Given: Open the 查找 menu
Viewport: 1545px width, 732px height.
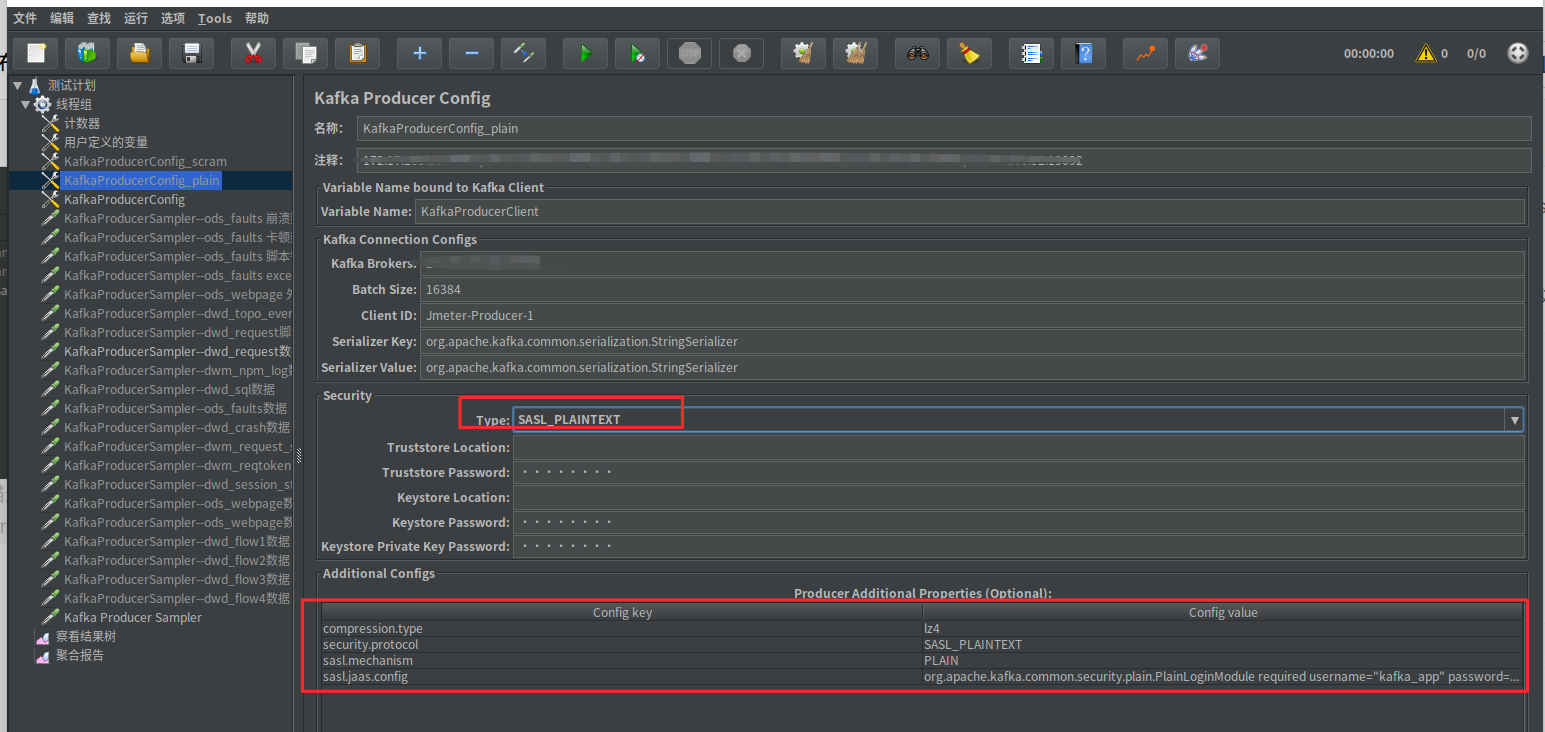Looking at the screenshot, I should (99, 18).
